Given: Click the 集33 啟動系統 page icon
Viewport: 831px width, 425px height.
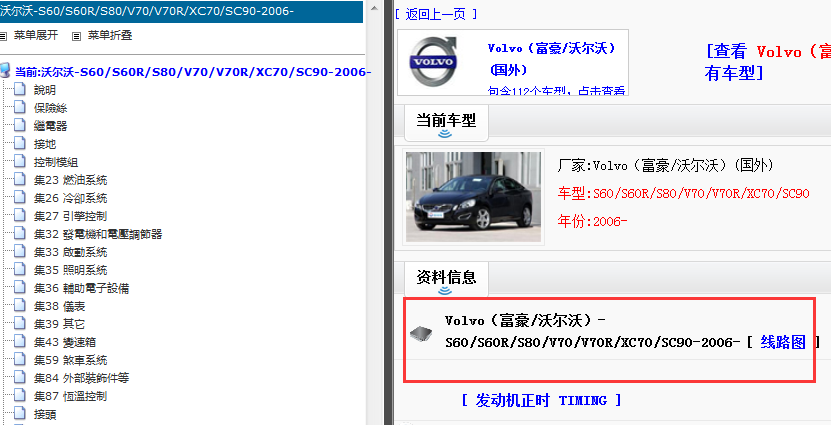Looking at the screenshot, I should [x=20, y=251].
